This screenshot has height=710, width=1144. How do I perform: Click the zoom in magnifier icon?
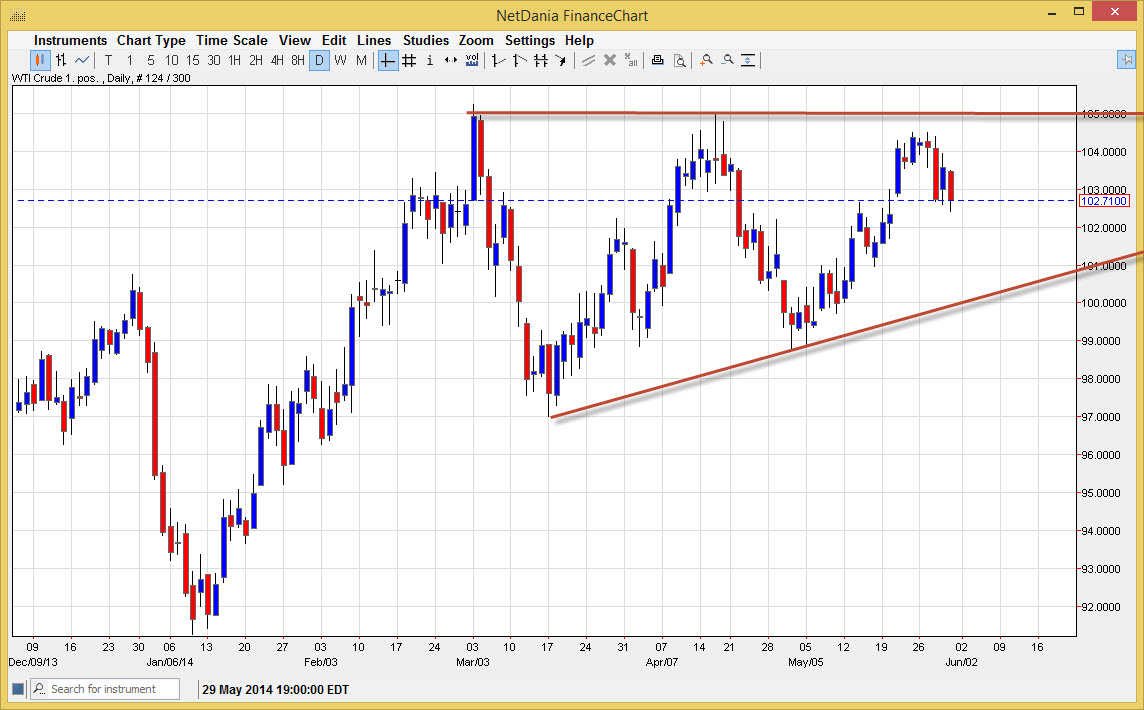pos(707,60)
